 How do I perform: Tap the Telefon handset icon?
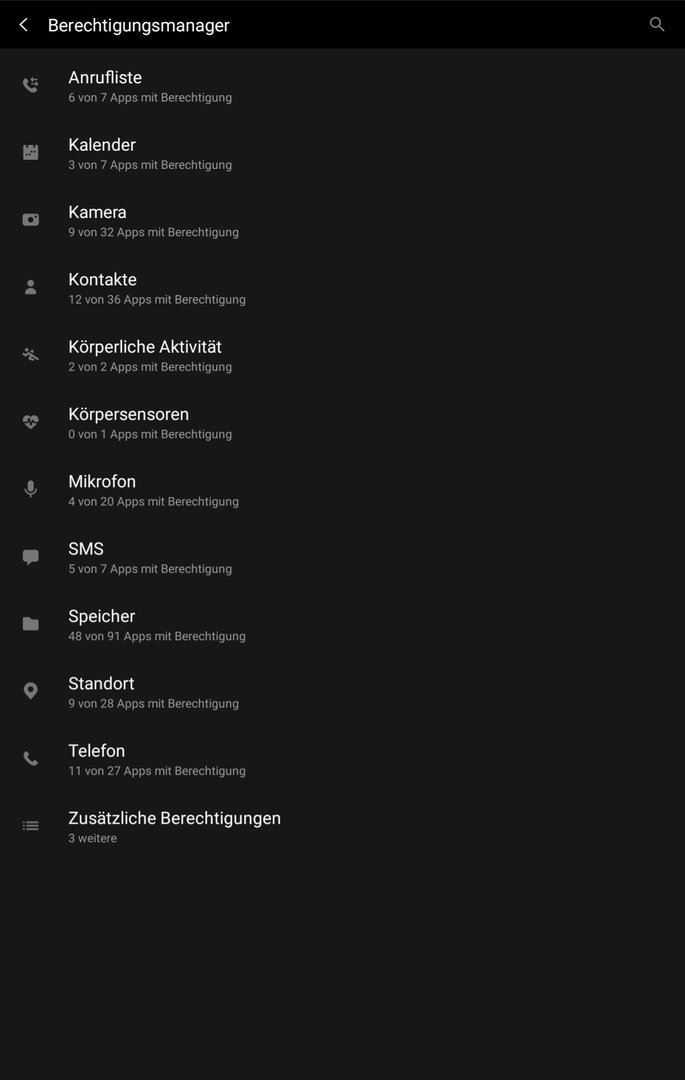[30, 758]
